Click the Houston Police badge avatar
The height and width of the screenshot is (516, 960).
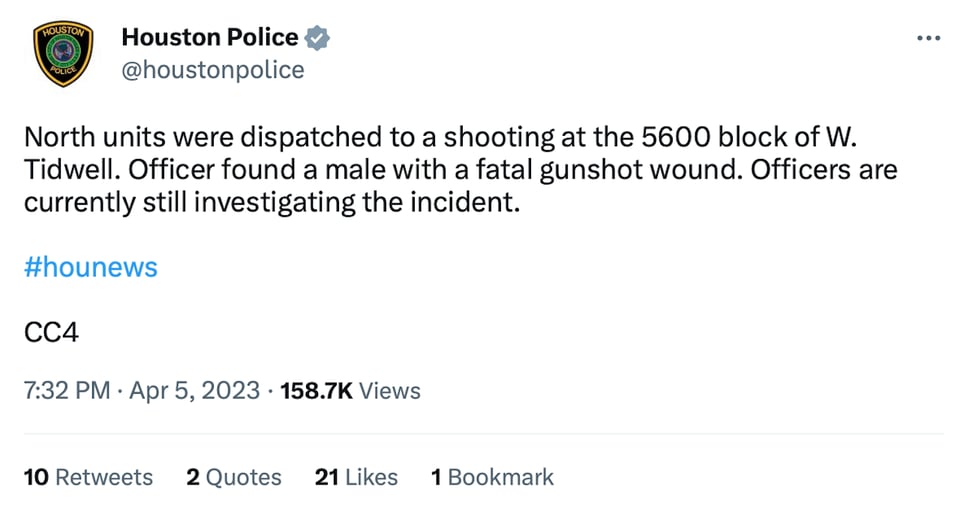point(63,53)
